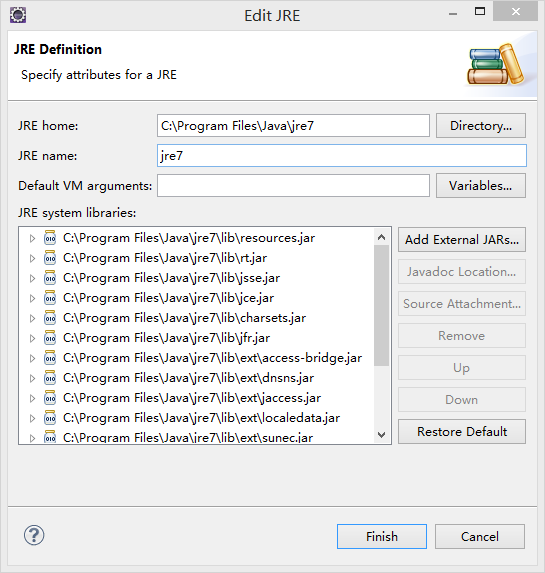545x573 pixels.
Task: Expand the jaccess.jar library entry
Action: click(32, 399)
